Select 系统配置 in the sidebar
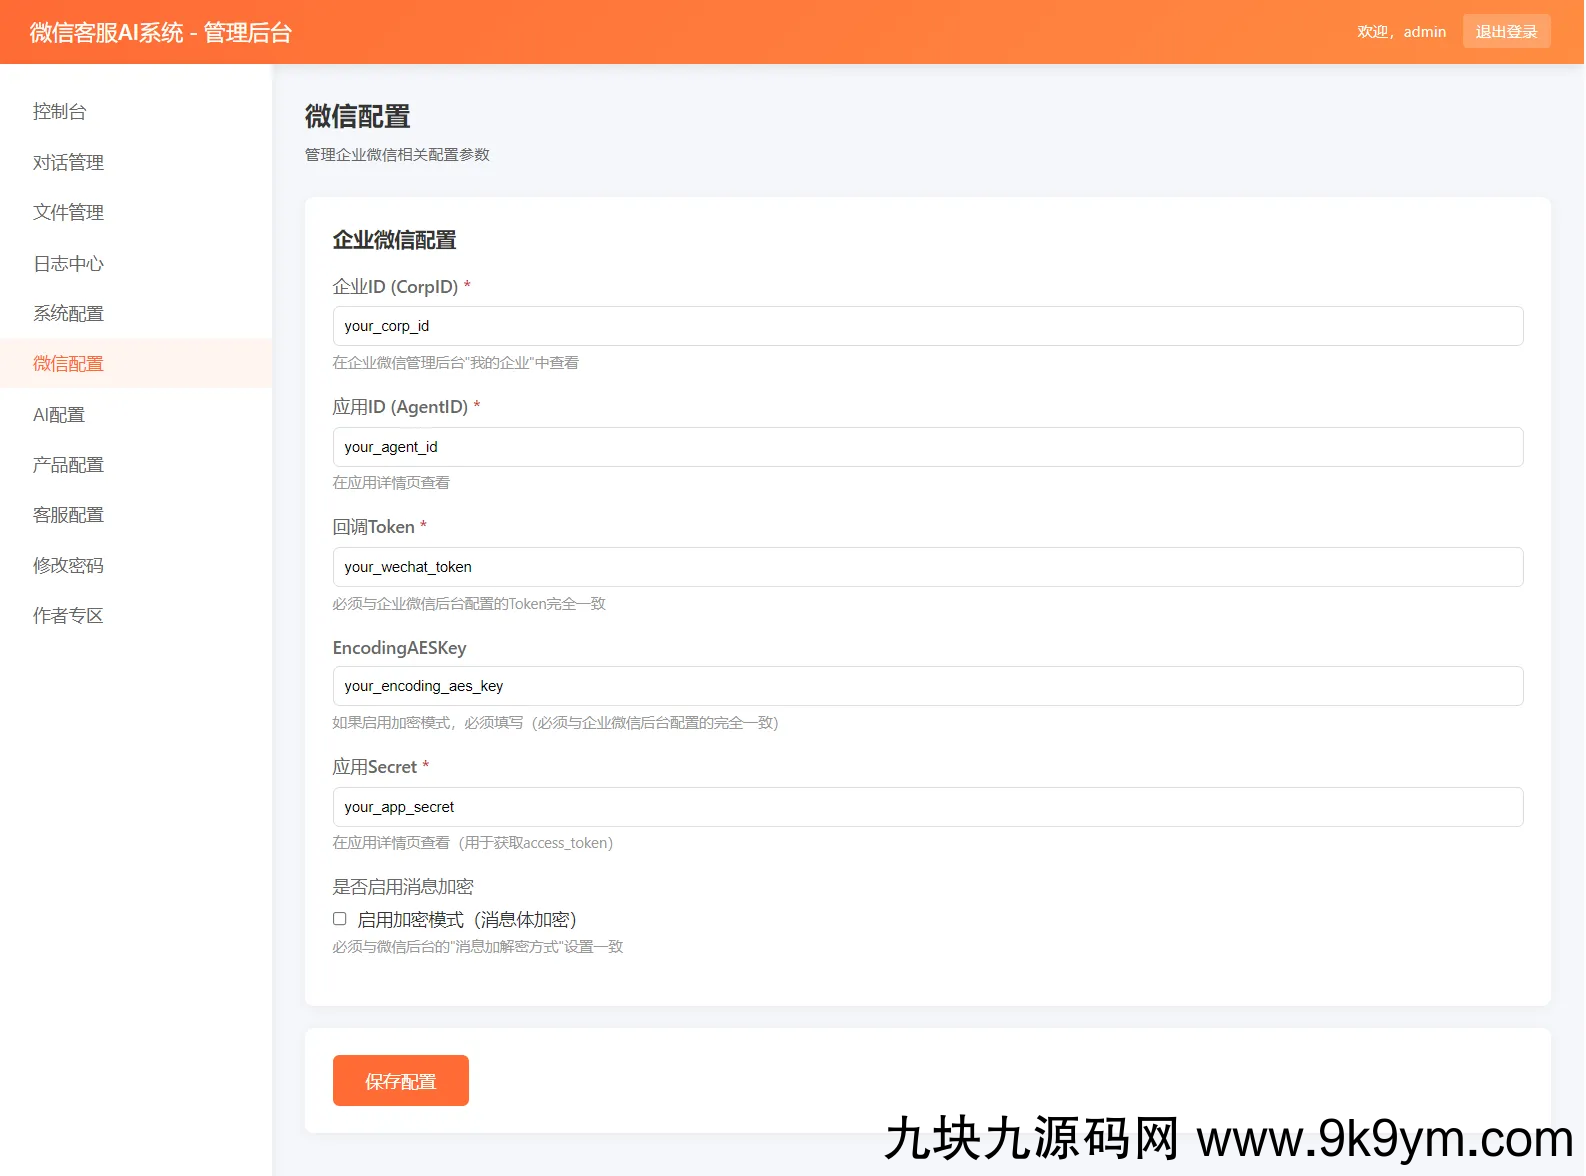1586x1176 pixels. coord(68,313)
